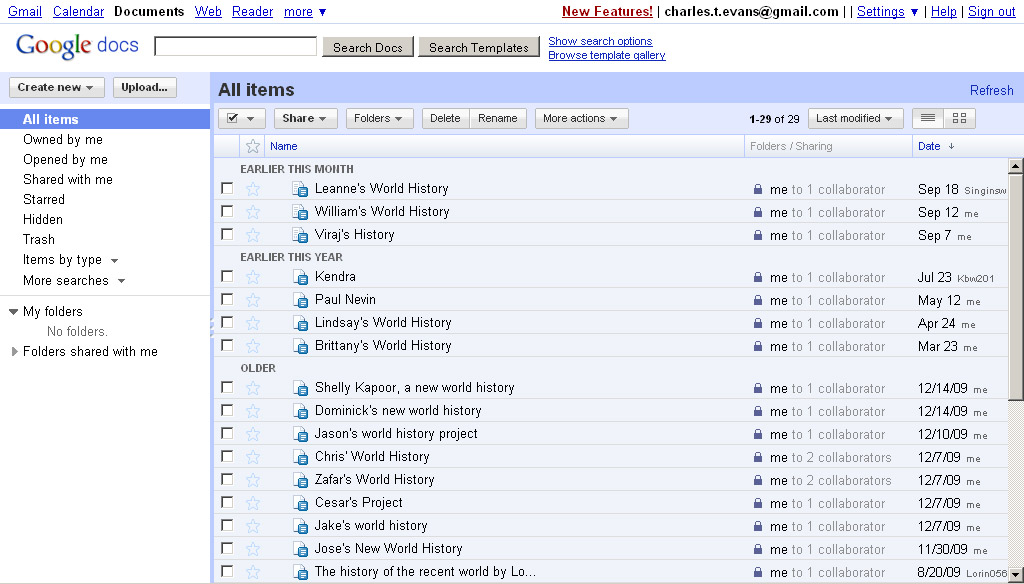This screenshot has height=584, width=1024.
Task: Tick checkbox for Cesar's Project
Action: click(x=227, y=502)
